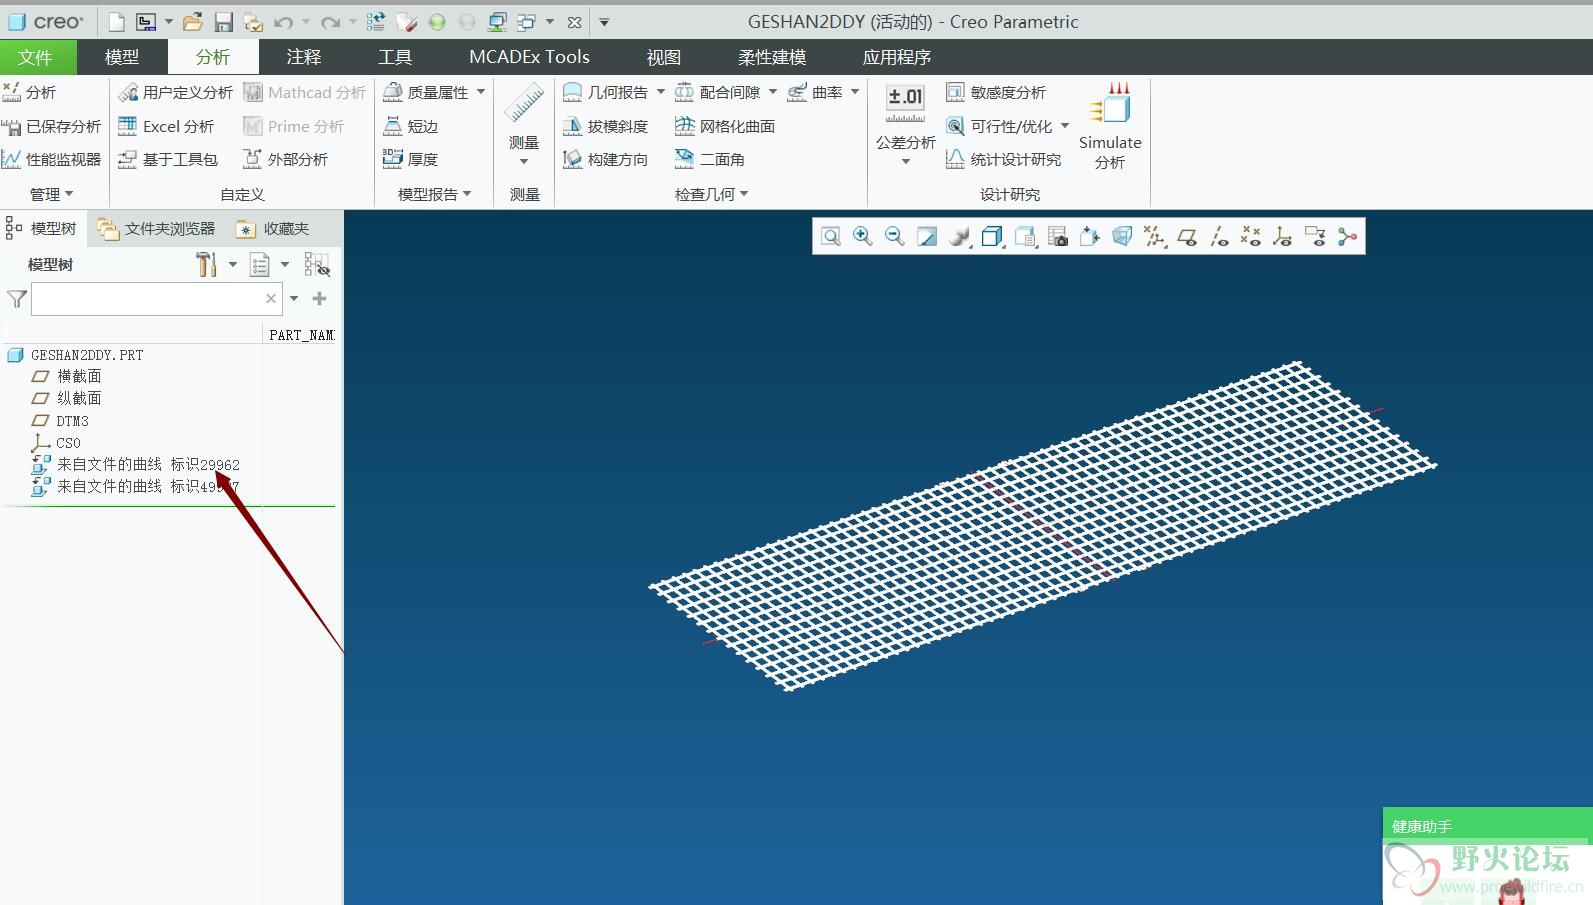The width and height of the screenshot is (1593, 905).
Task: Click the 二面角 dihedral angle tool
Action: click(709, 159)
